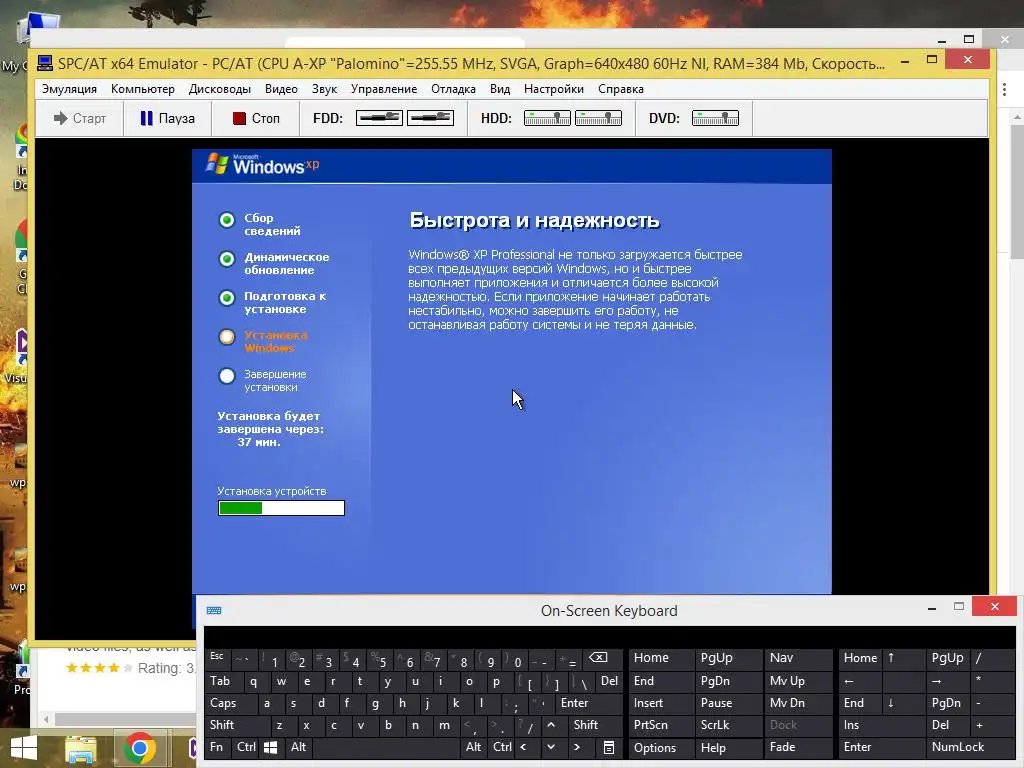Click the Windows XP logo in setup

(263, 165)
